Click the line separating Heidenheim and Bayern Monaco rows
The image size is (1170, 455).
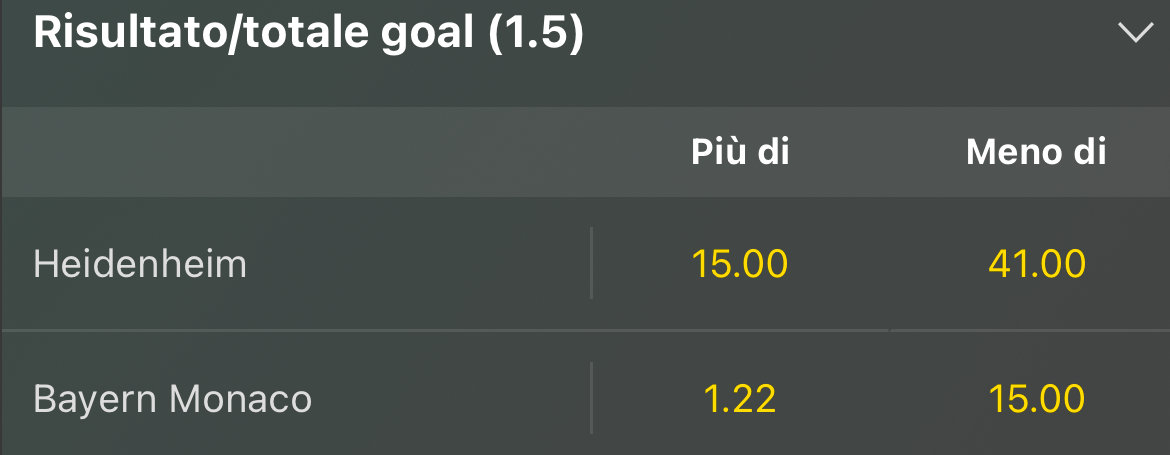pyautogui.click(x=400, y=330)
